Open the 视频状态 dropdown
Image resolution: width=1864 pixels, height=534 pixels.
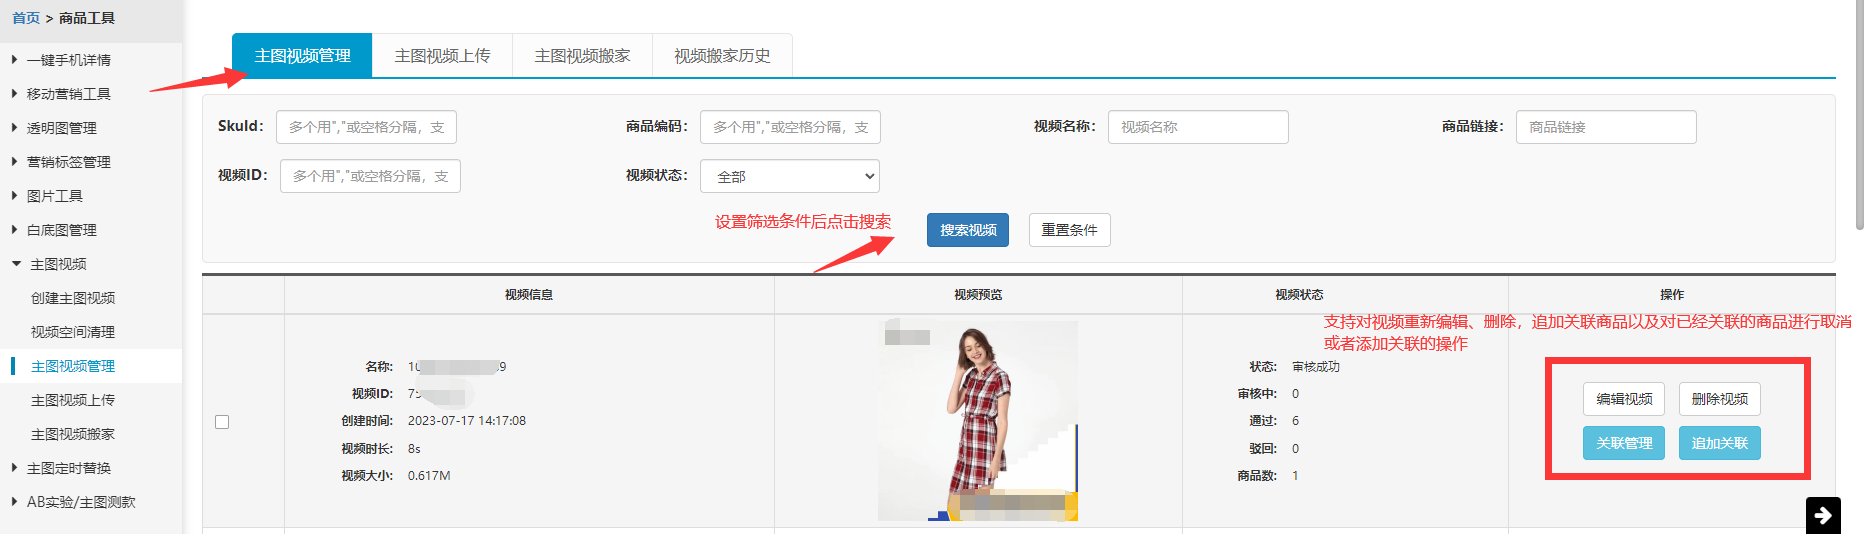pyautogui.click(x=789, y=176)
